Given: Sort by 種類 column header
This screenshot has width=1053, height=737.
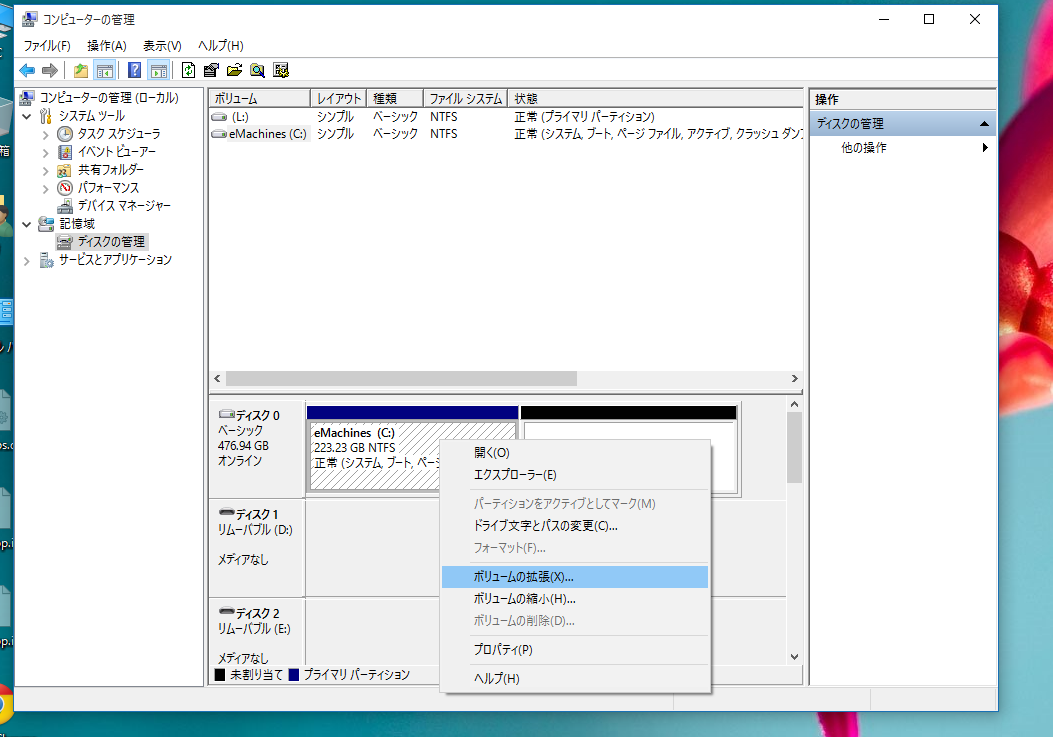Looking at the screenshot, I should click(395, 98).
